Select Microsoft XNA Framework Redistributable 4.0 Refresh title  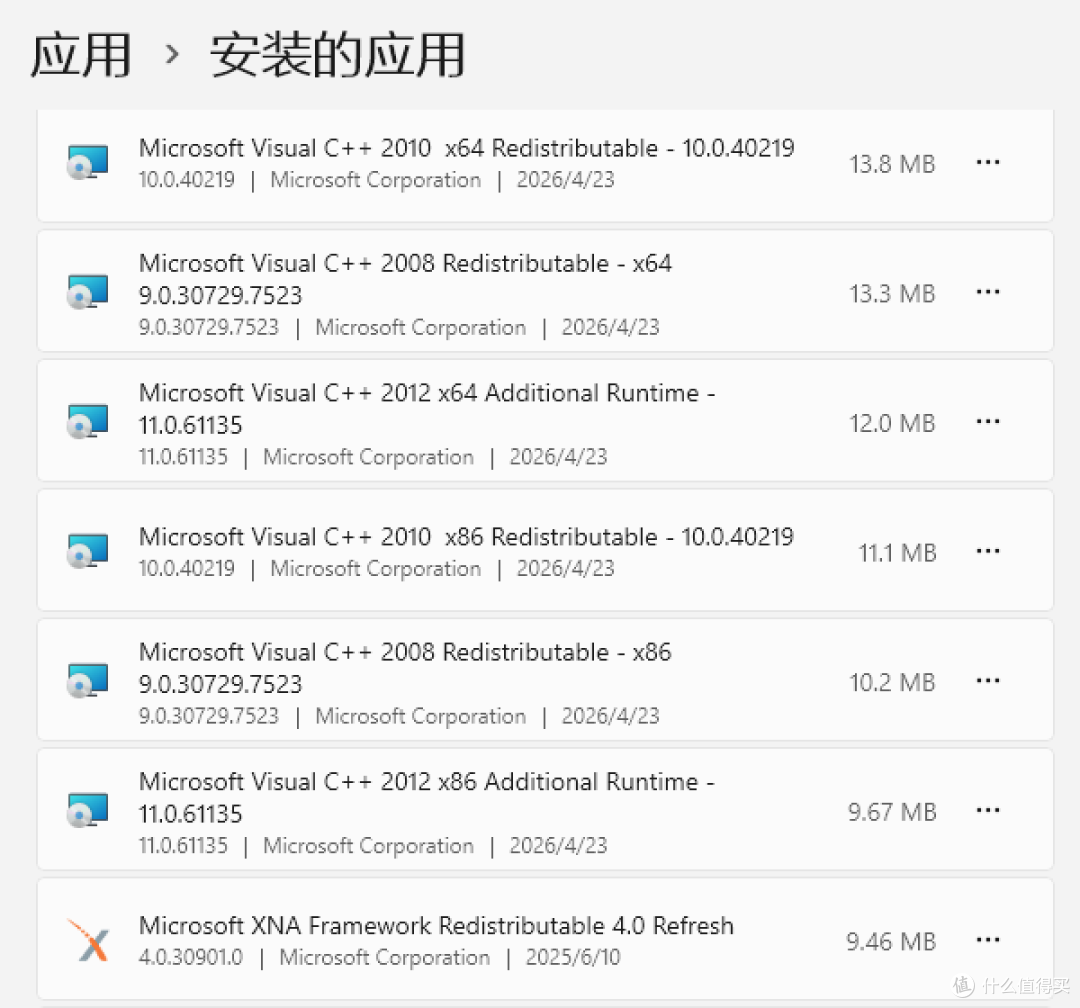436,925
